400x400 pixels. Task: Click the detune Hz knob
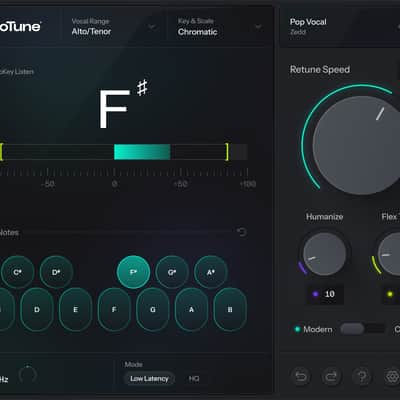point(27,375)
